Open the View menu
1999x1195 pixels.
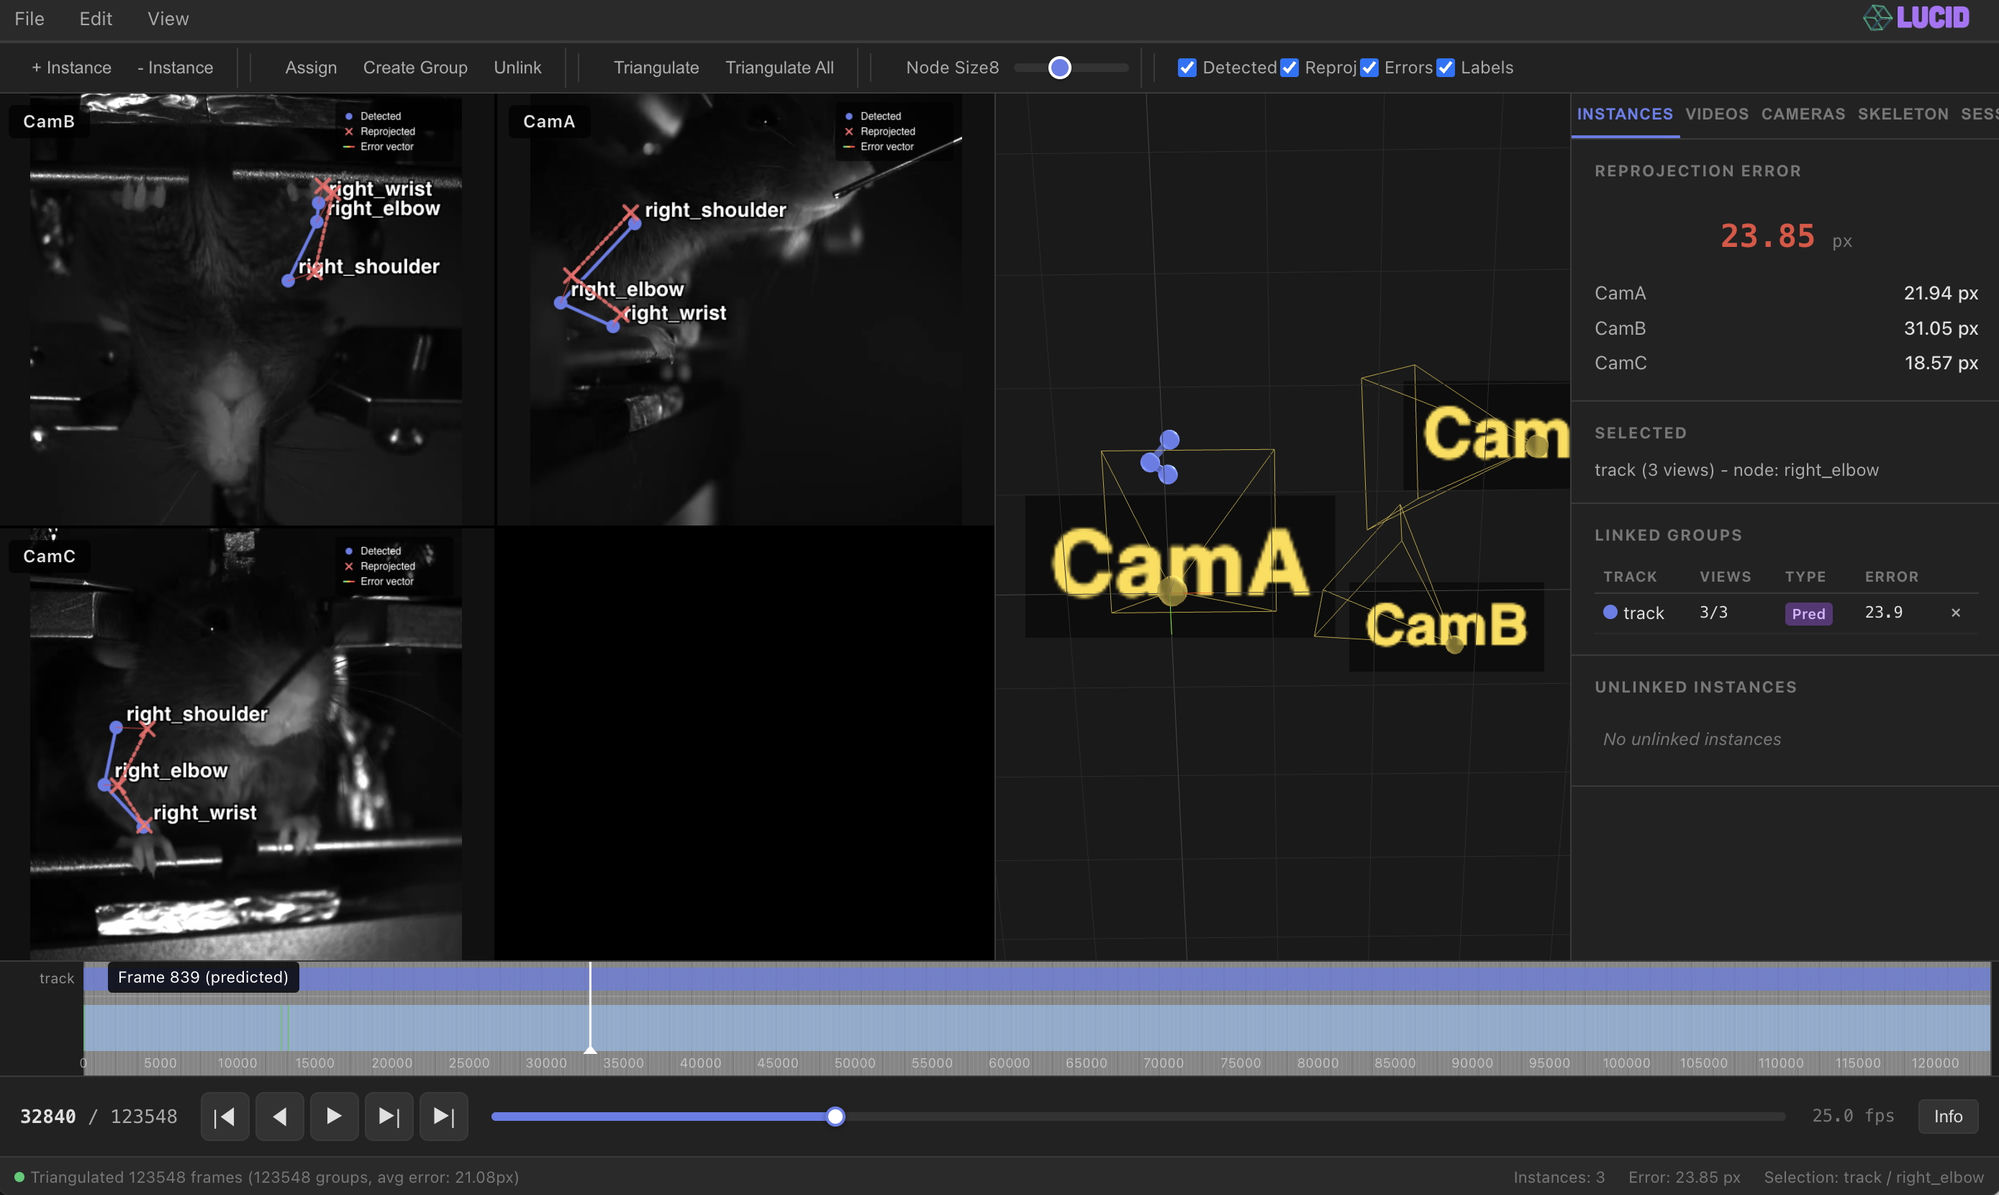tap(167, 18)
